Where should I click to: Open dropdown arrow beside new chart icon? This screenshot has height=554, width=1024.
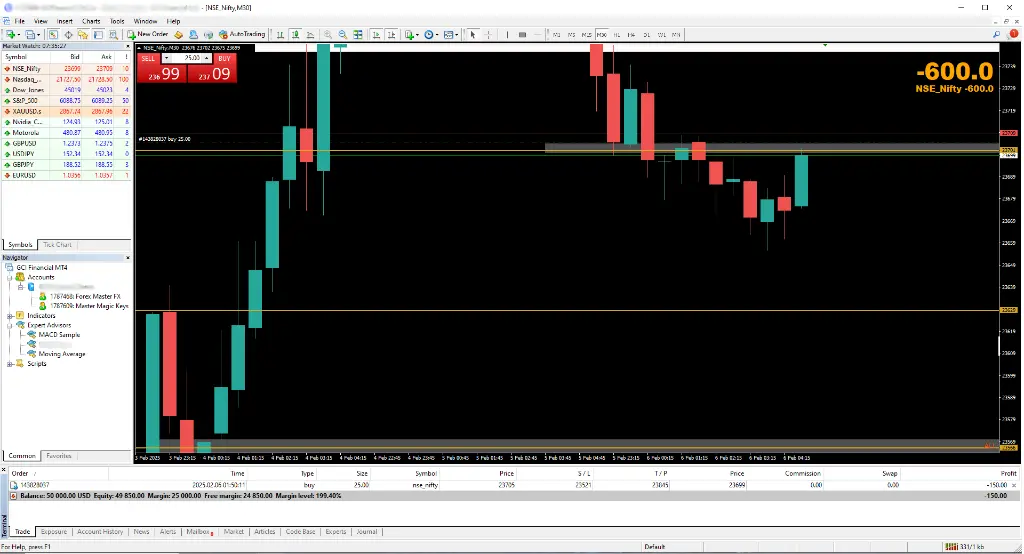pyautogui.click(x=19, y=34)
